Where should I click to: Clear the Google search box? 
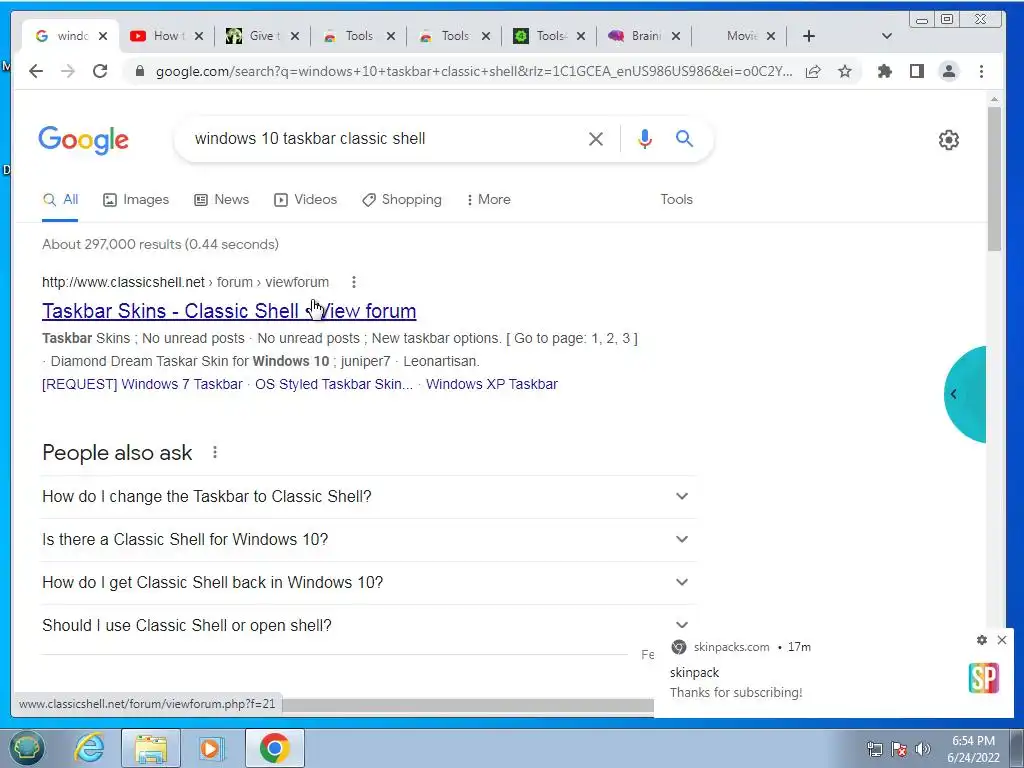coord(596,138)
